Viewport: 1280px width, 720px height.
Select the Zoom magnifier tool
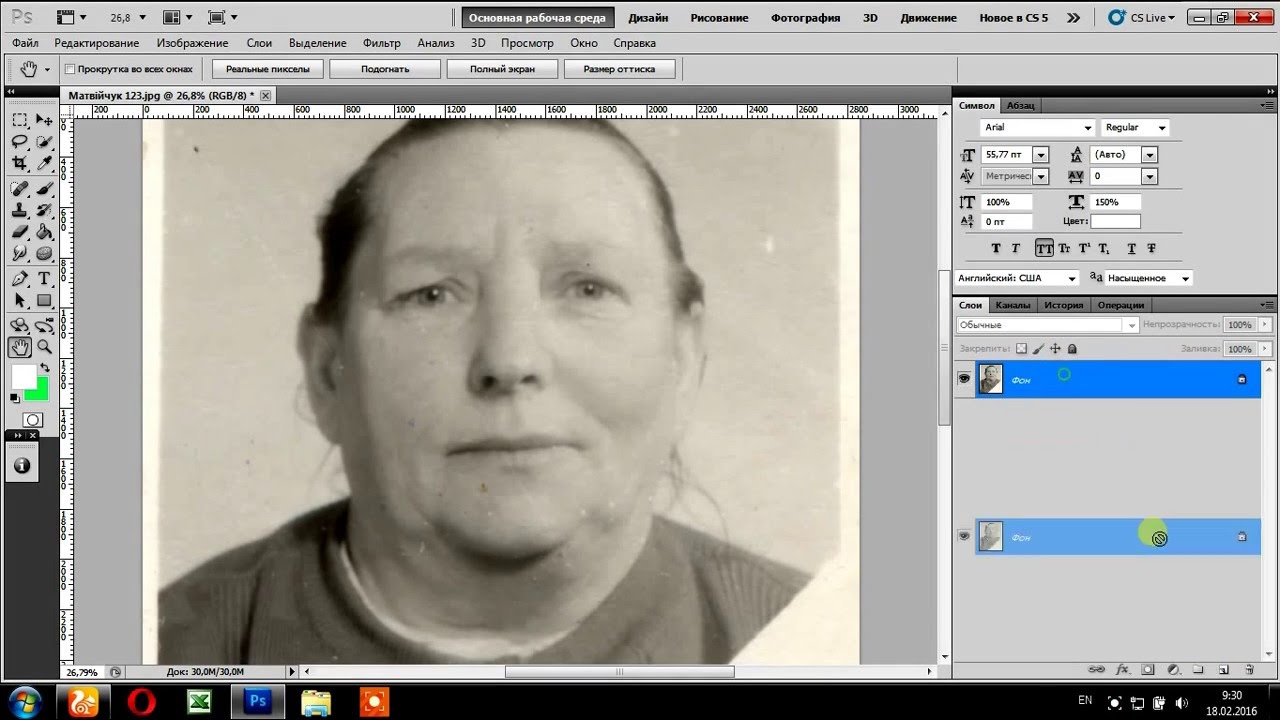(x=45, y=347)
